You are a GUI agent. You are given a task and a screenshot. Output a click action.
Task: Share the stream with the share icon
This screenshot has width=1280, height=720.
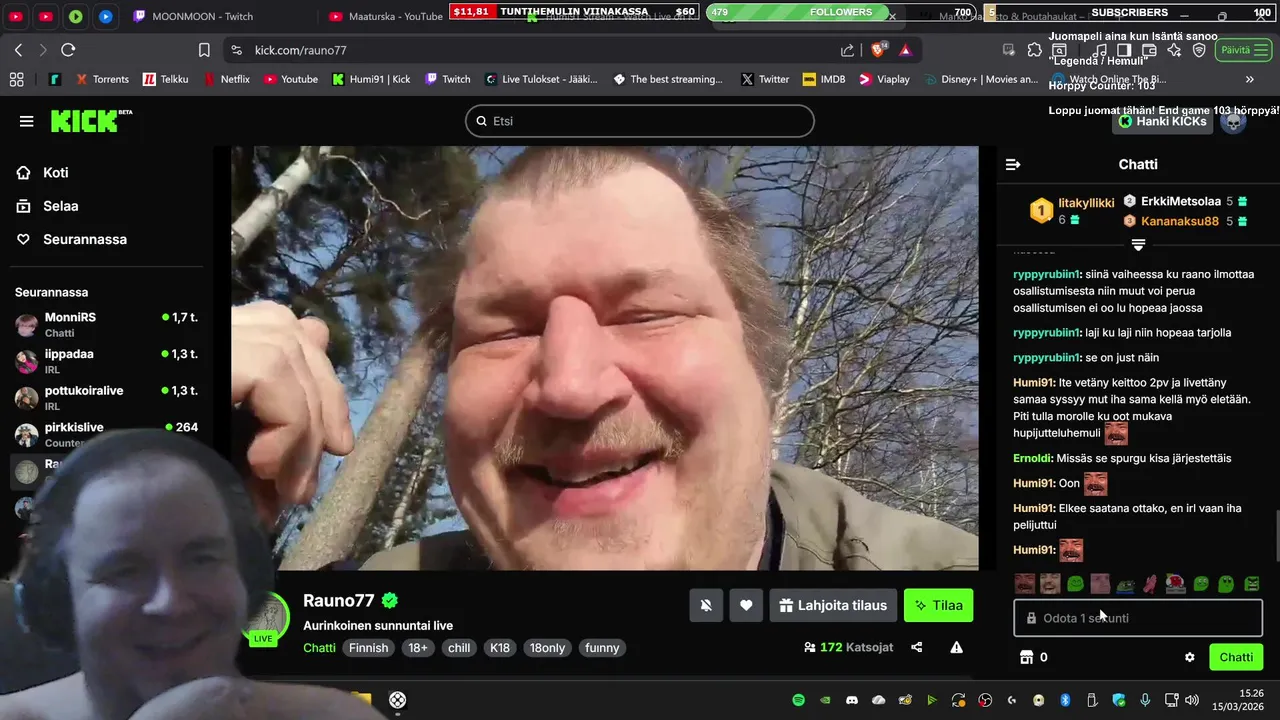click(917, 647)
